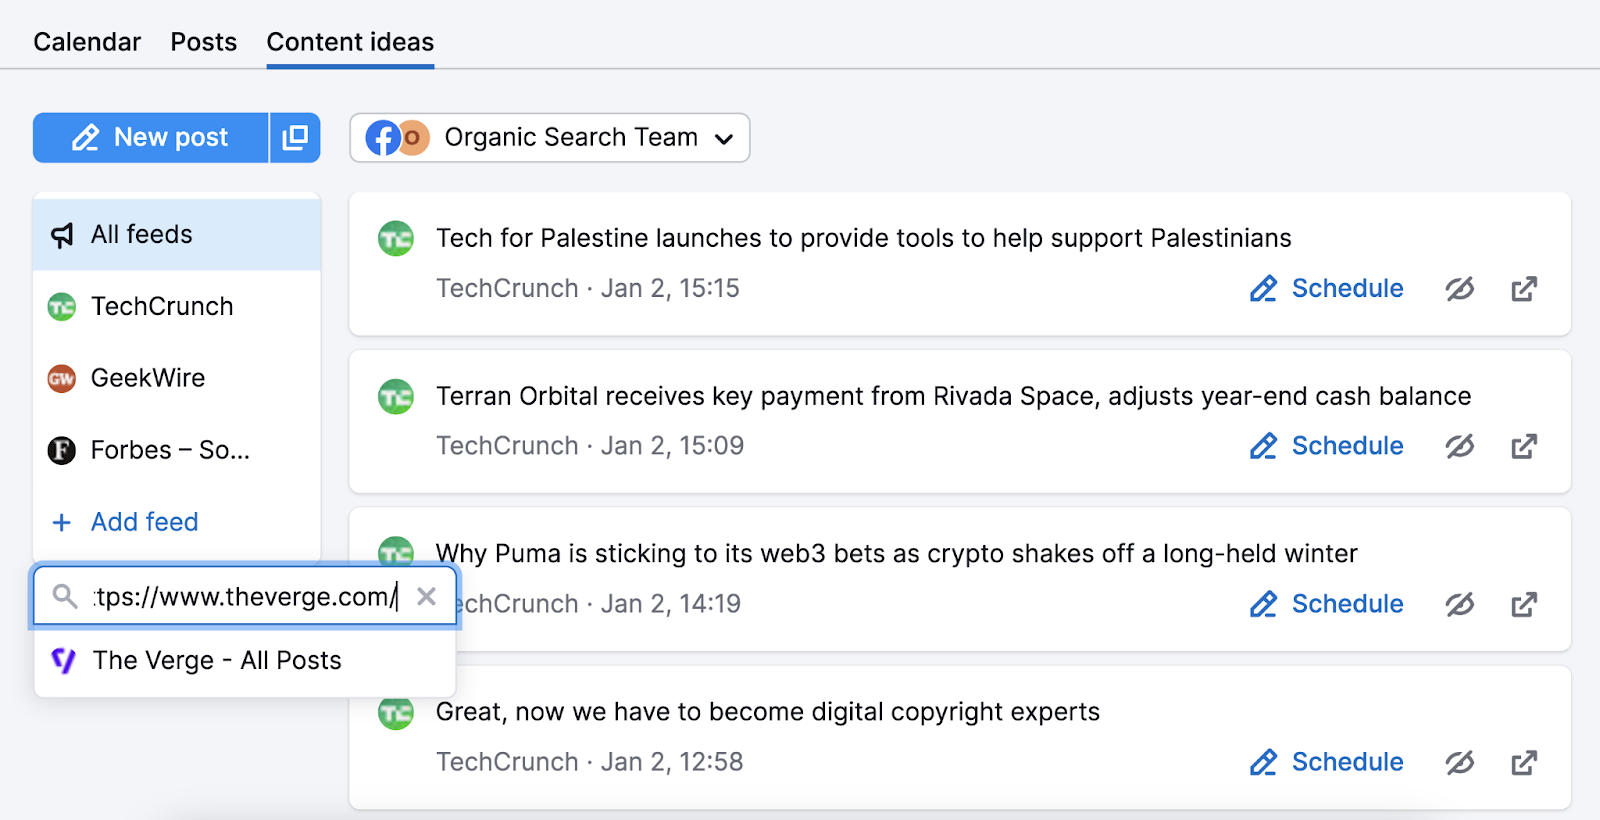Select the Content ideas tab
Image resolution: width=1600 pixels, height=820 pixels.
coord(350,42)
